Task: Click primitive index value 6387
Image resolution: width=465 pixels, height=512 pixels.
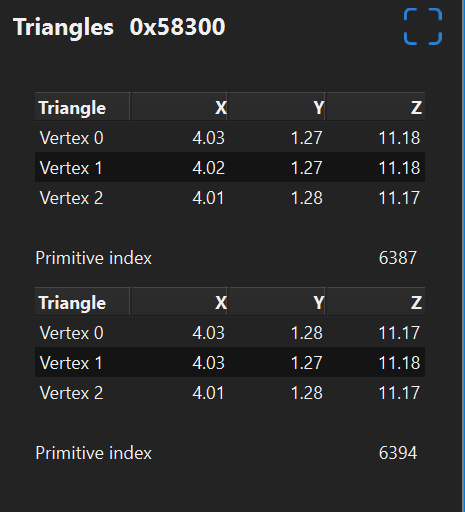Action: [x=398, y=258]
